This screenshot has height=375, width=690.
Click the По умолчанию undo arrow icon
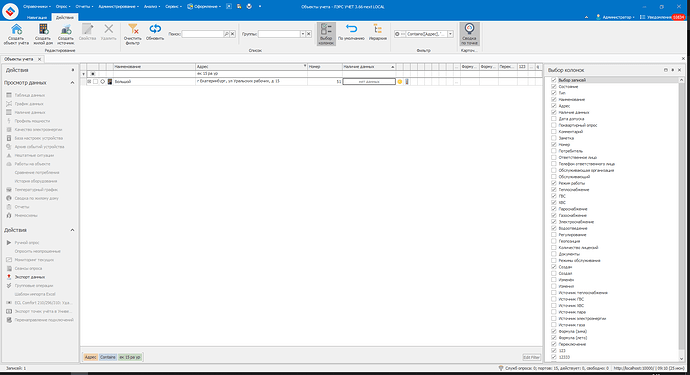[351, 29]
